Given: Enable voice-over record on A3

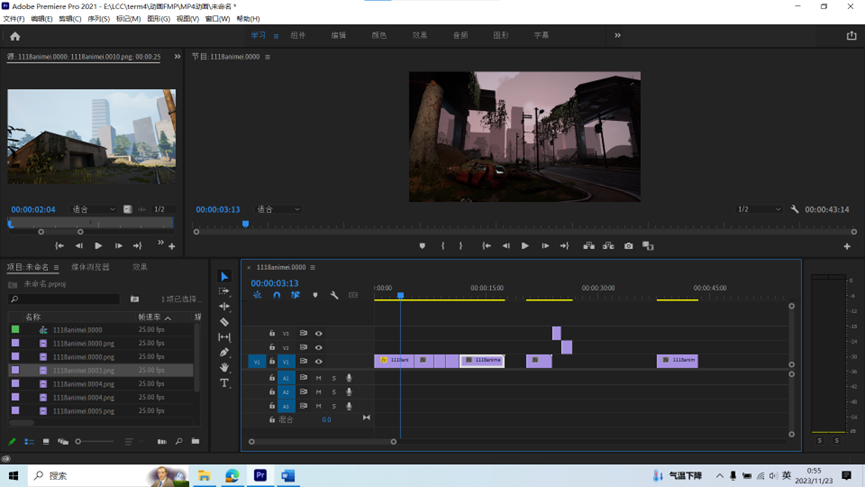Looking at the screenshot, I should [349, 406].
